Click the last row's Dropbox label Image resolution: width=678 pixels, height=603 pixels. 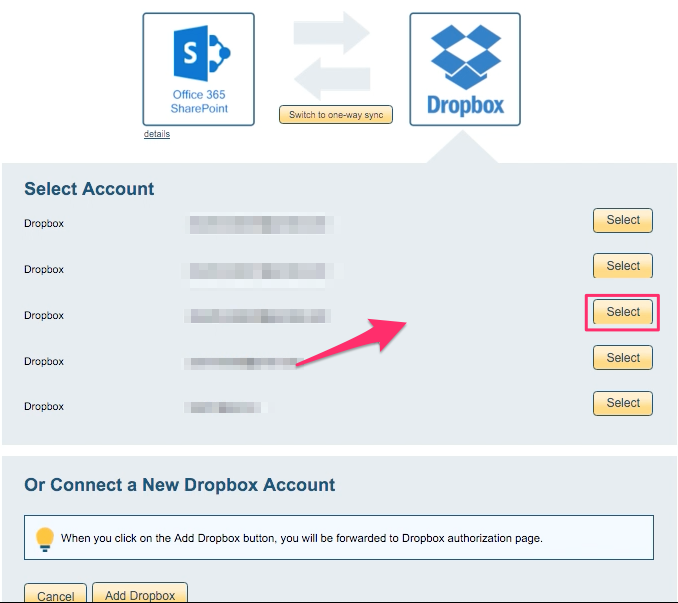(44, 407)
